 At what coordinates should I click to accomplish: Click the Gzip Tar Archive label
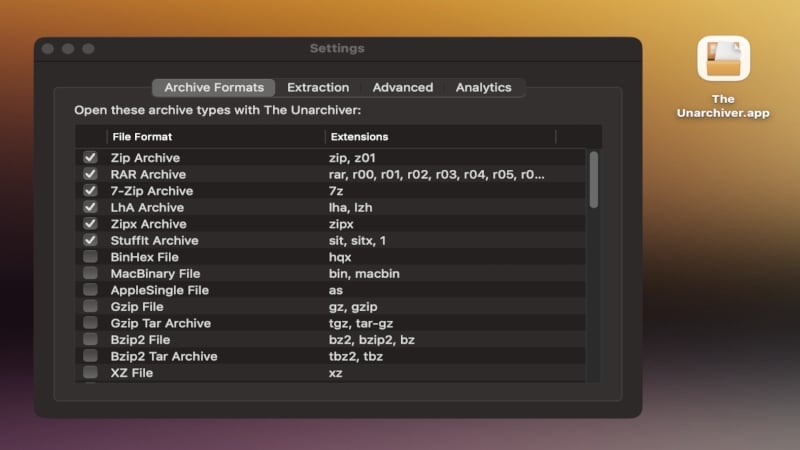point(161,323)
